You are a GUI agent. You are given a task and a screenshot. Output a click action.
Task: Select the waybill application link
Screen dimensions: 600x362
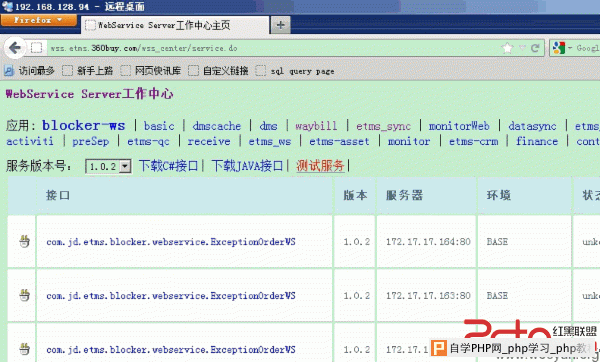(x=316, y=126)
